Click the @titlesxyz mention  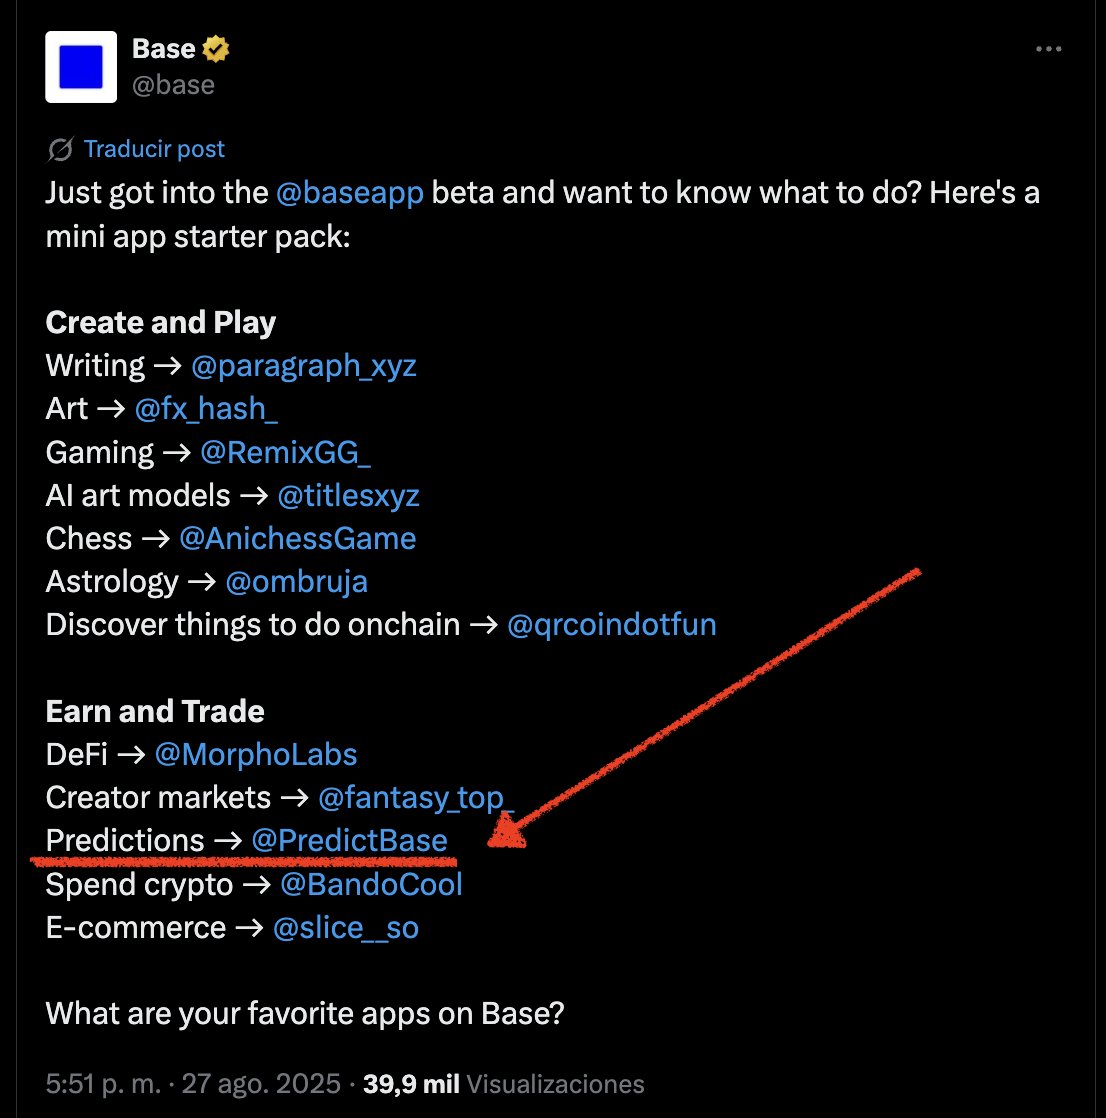pyautogui.click(x=347, y=496)
